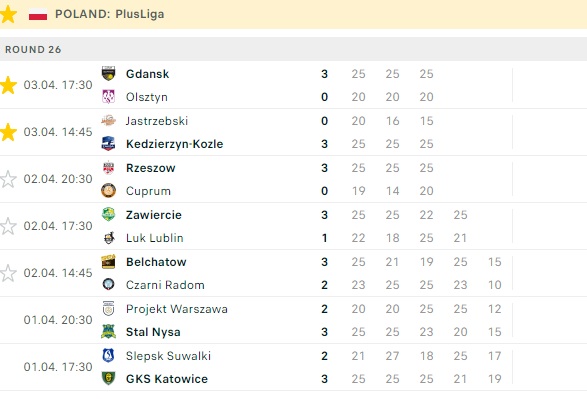Click the Olsztyn team logo

pyautogui.click(x=108, y=97)
